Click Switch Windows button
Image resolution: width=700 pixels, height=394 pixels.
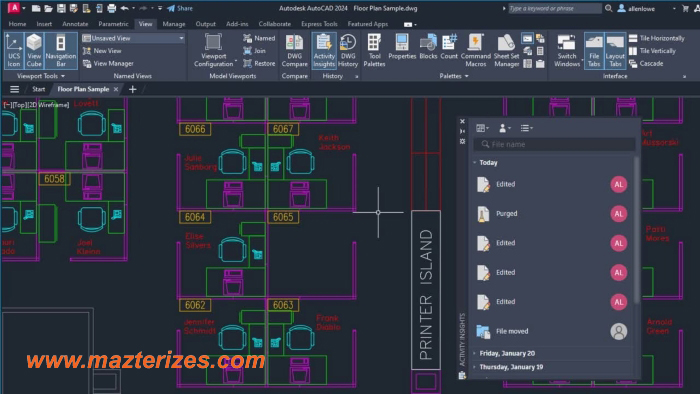pos(567,50)
